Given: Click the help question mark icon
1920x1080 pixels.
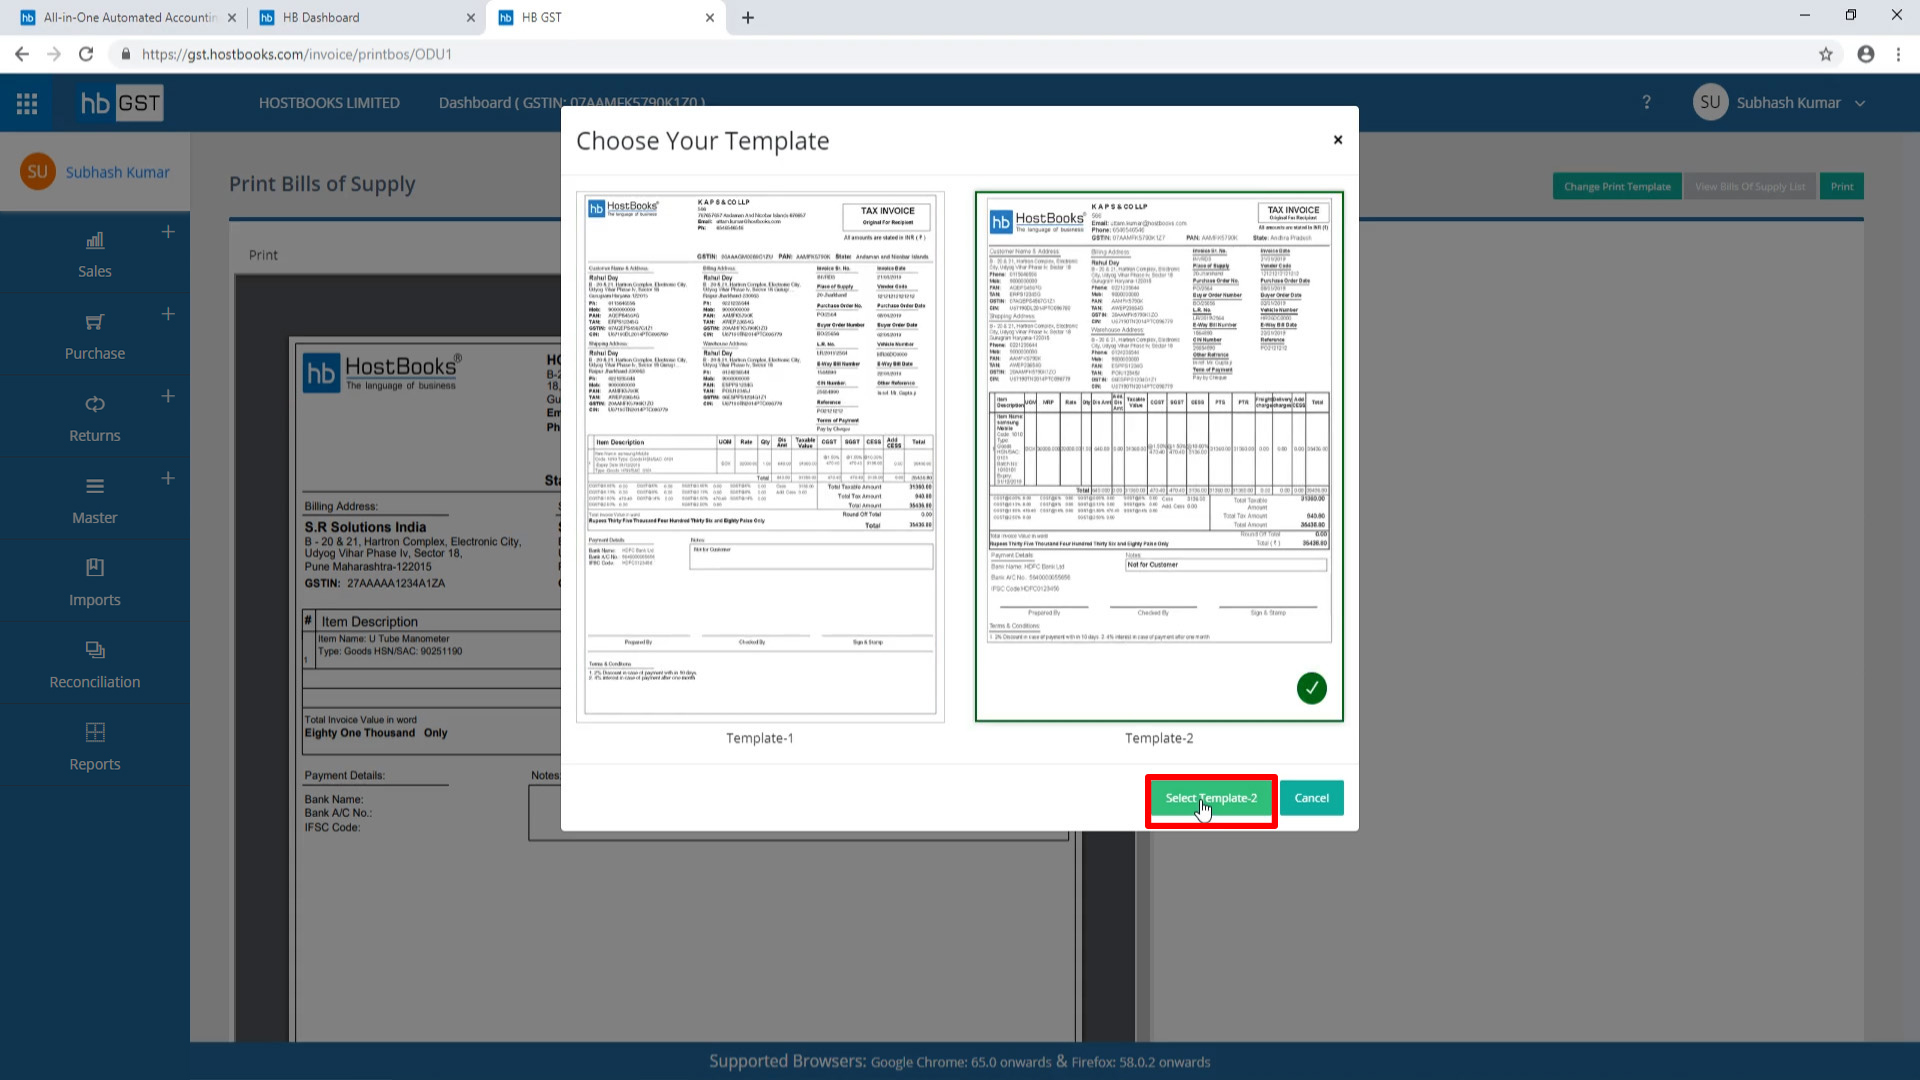Looking at the screenshot, I should click(1647, 103).
